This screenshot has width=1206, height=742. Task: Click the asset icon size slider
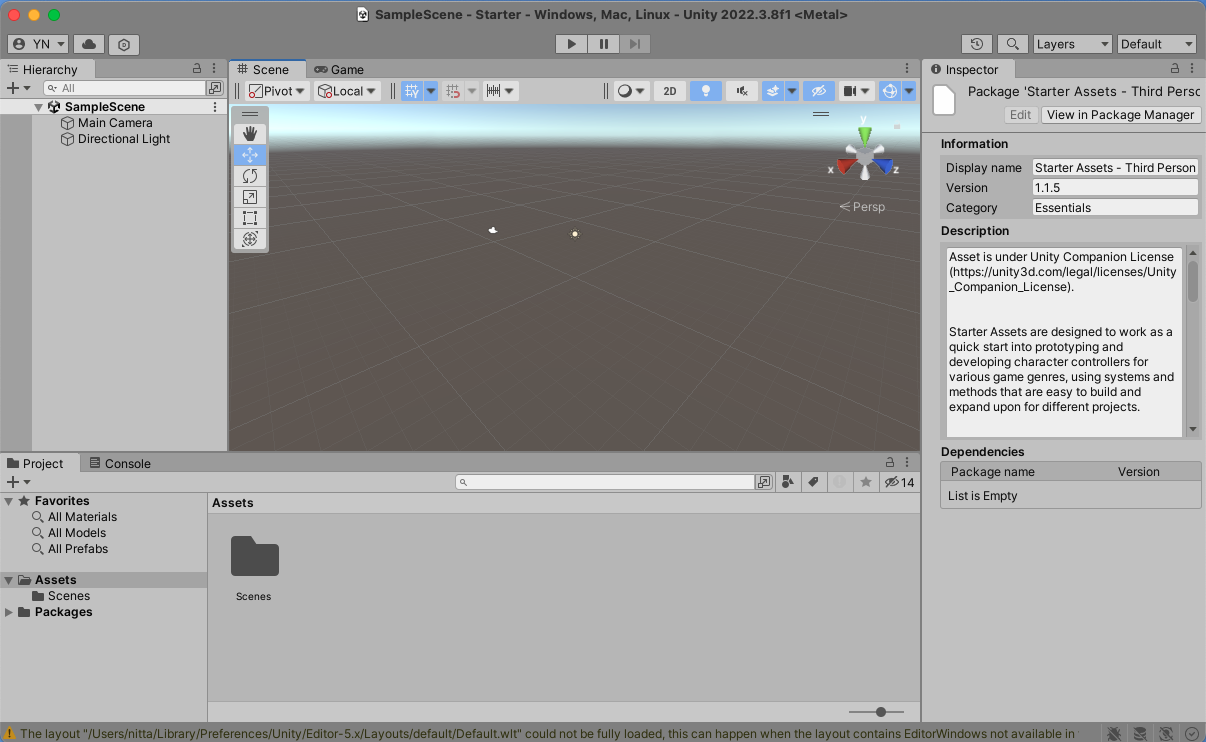(880, 712)
